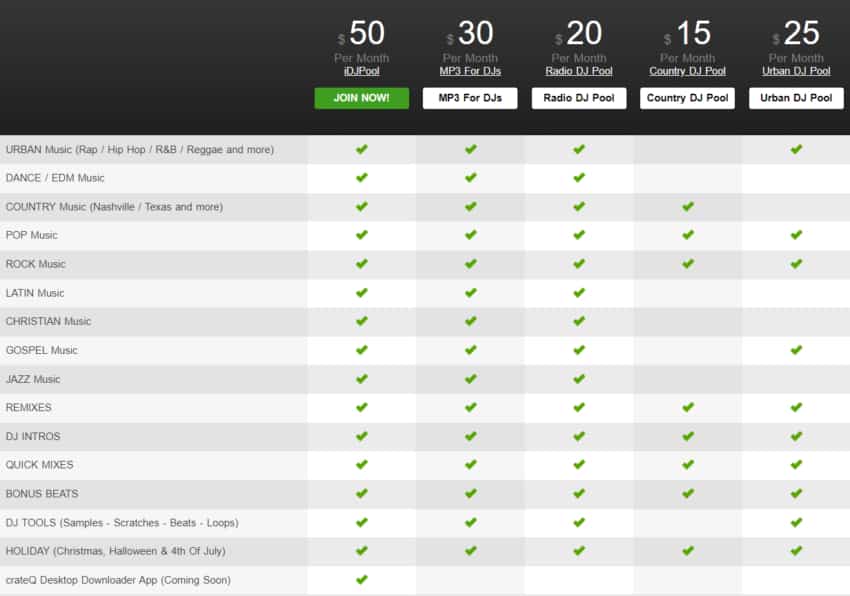The height and width of the screenshot is (596, 850).
Task: Choose the Country DJ Pool button
Action: click(687, 98)
